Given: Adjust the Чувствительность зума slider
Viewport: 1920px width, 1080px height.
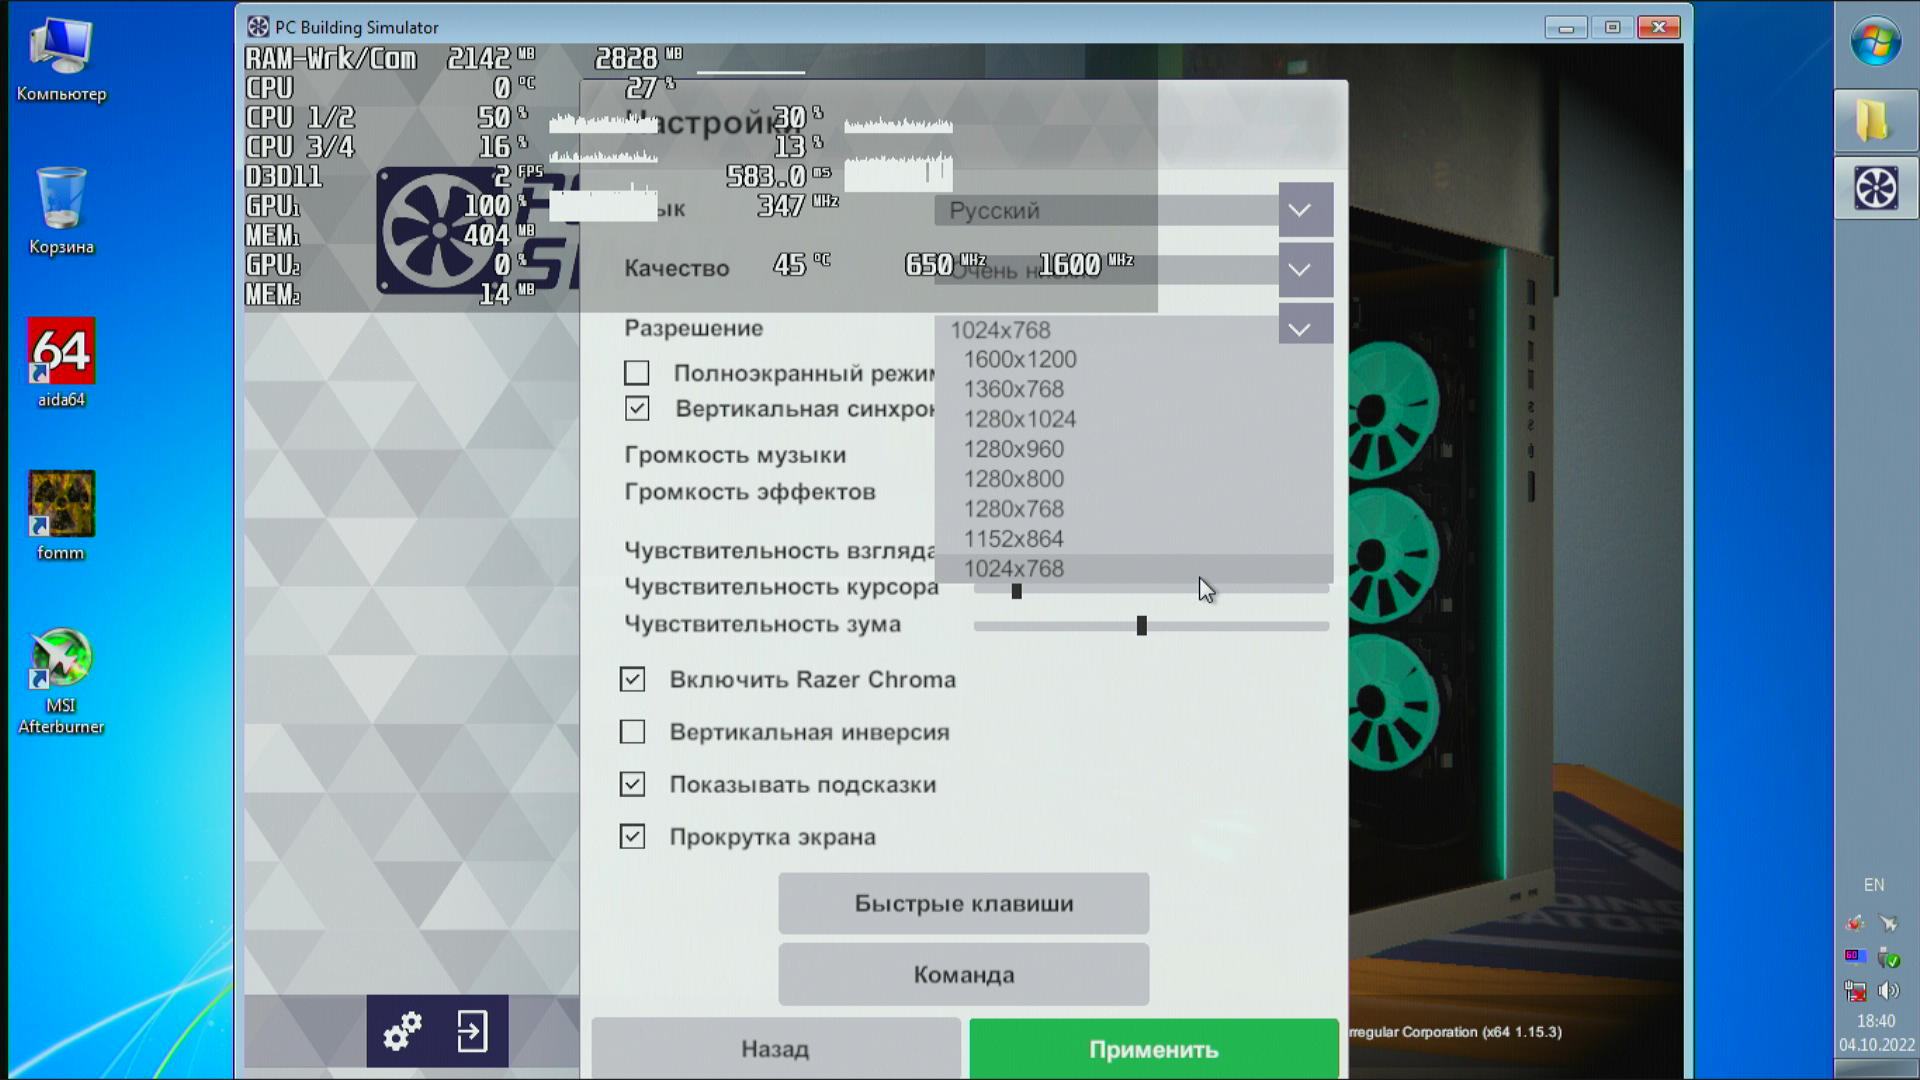Looking at the screenshot, I should tap(1141, 626).
